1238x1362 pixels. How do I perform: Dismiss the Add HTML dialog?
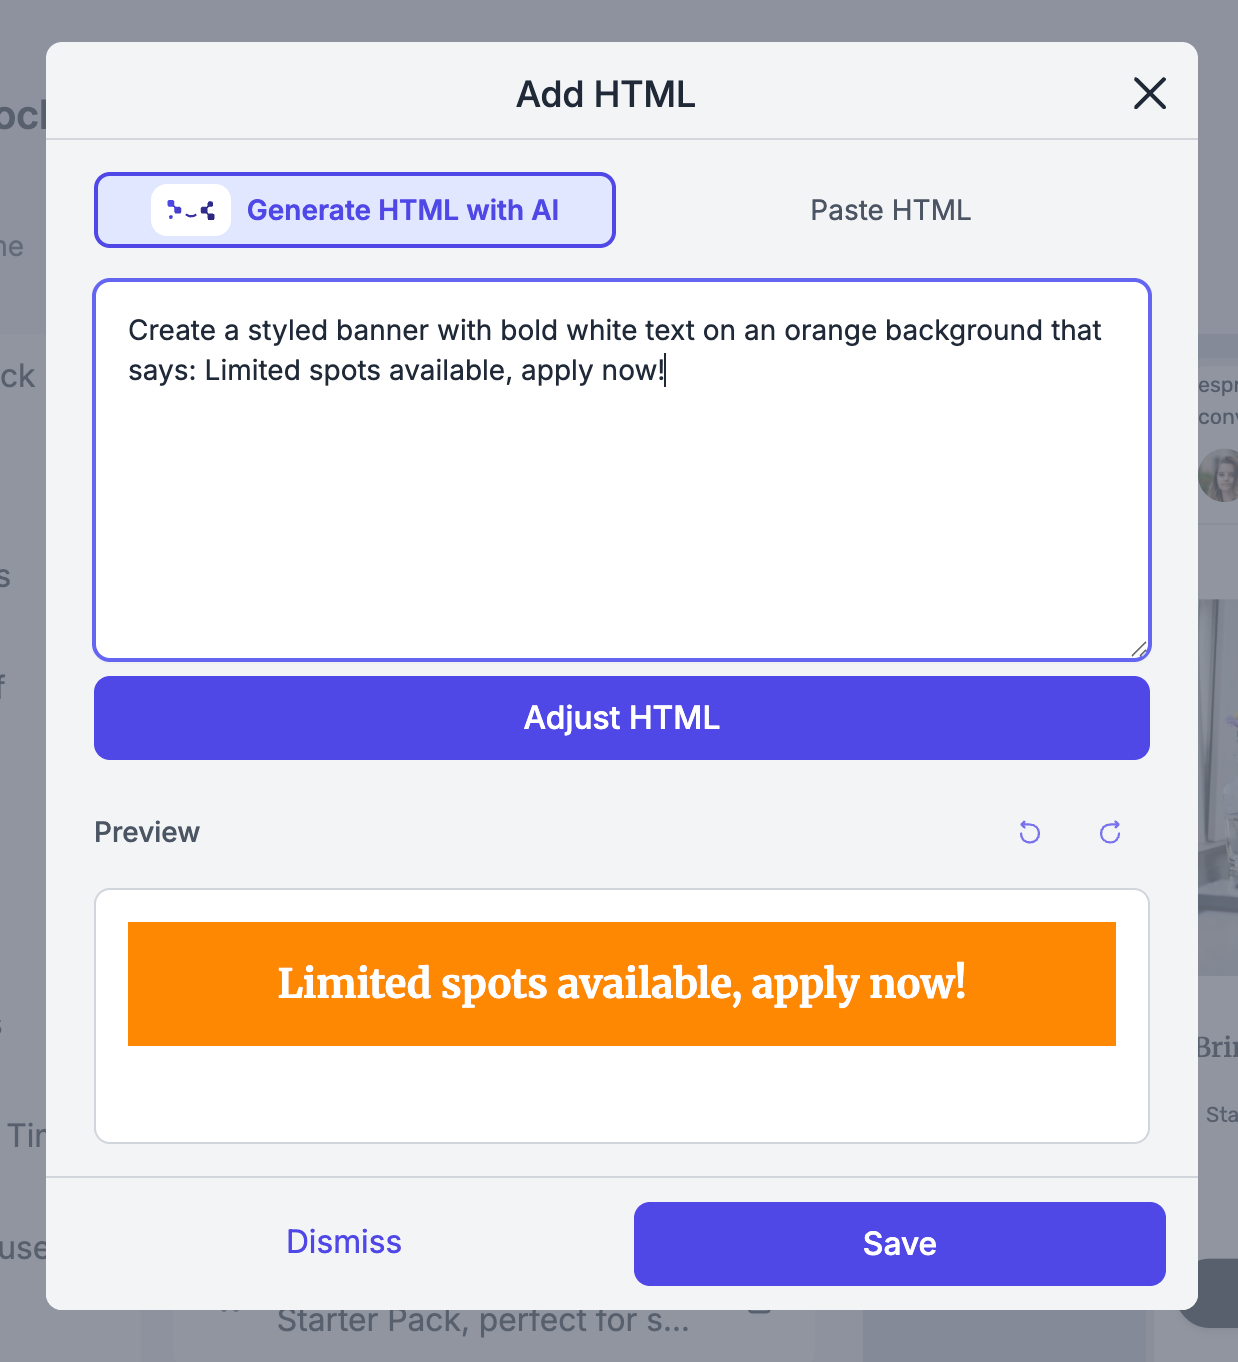(343, 1242)
